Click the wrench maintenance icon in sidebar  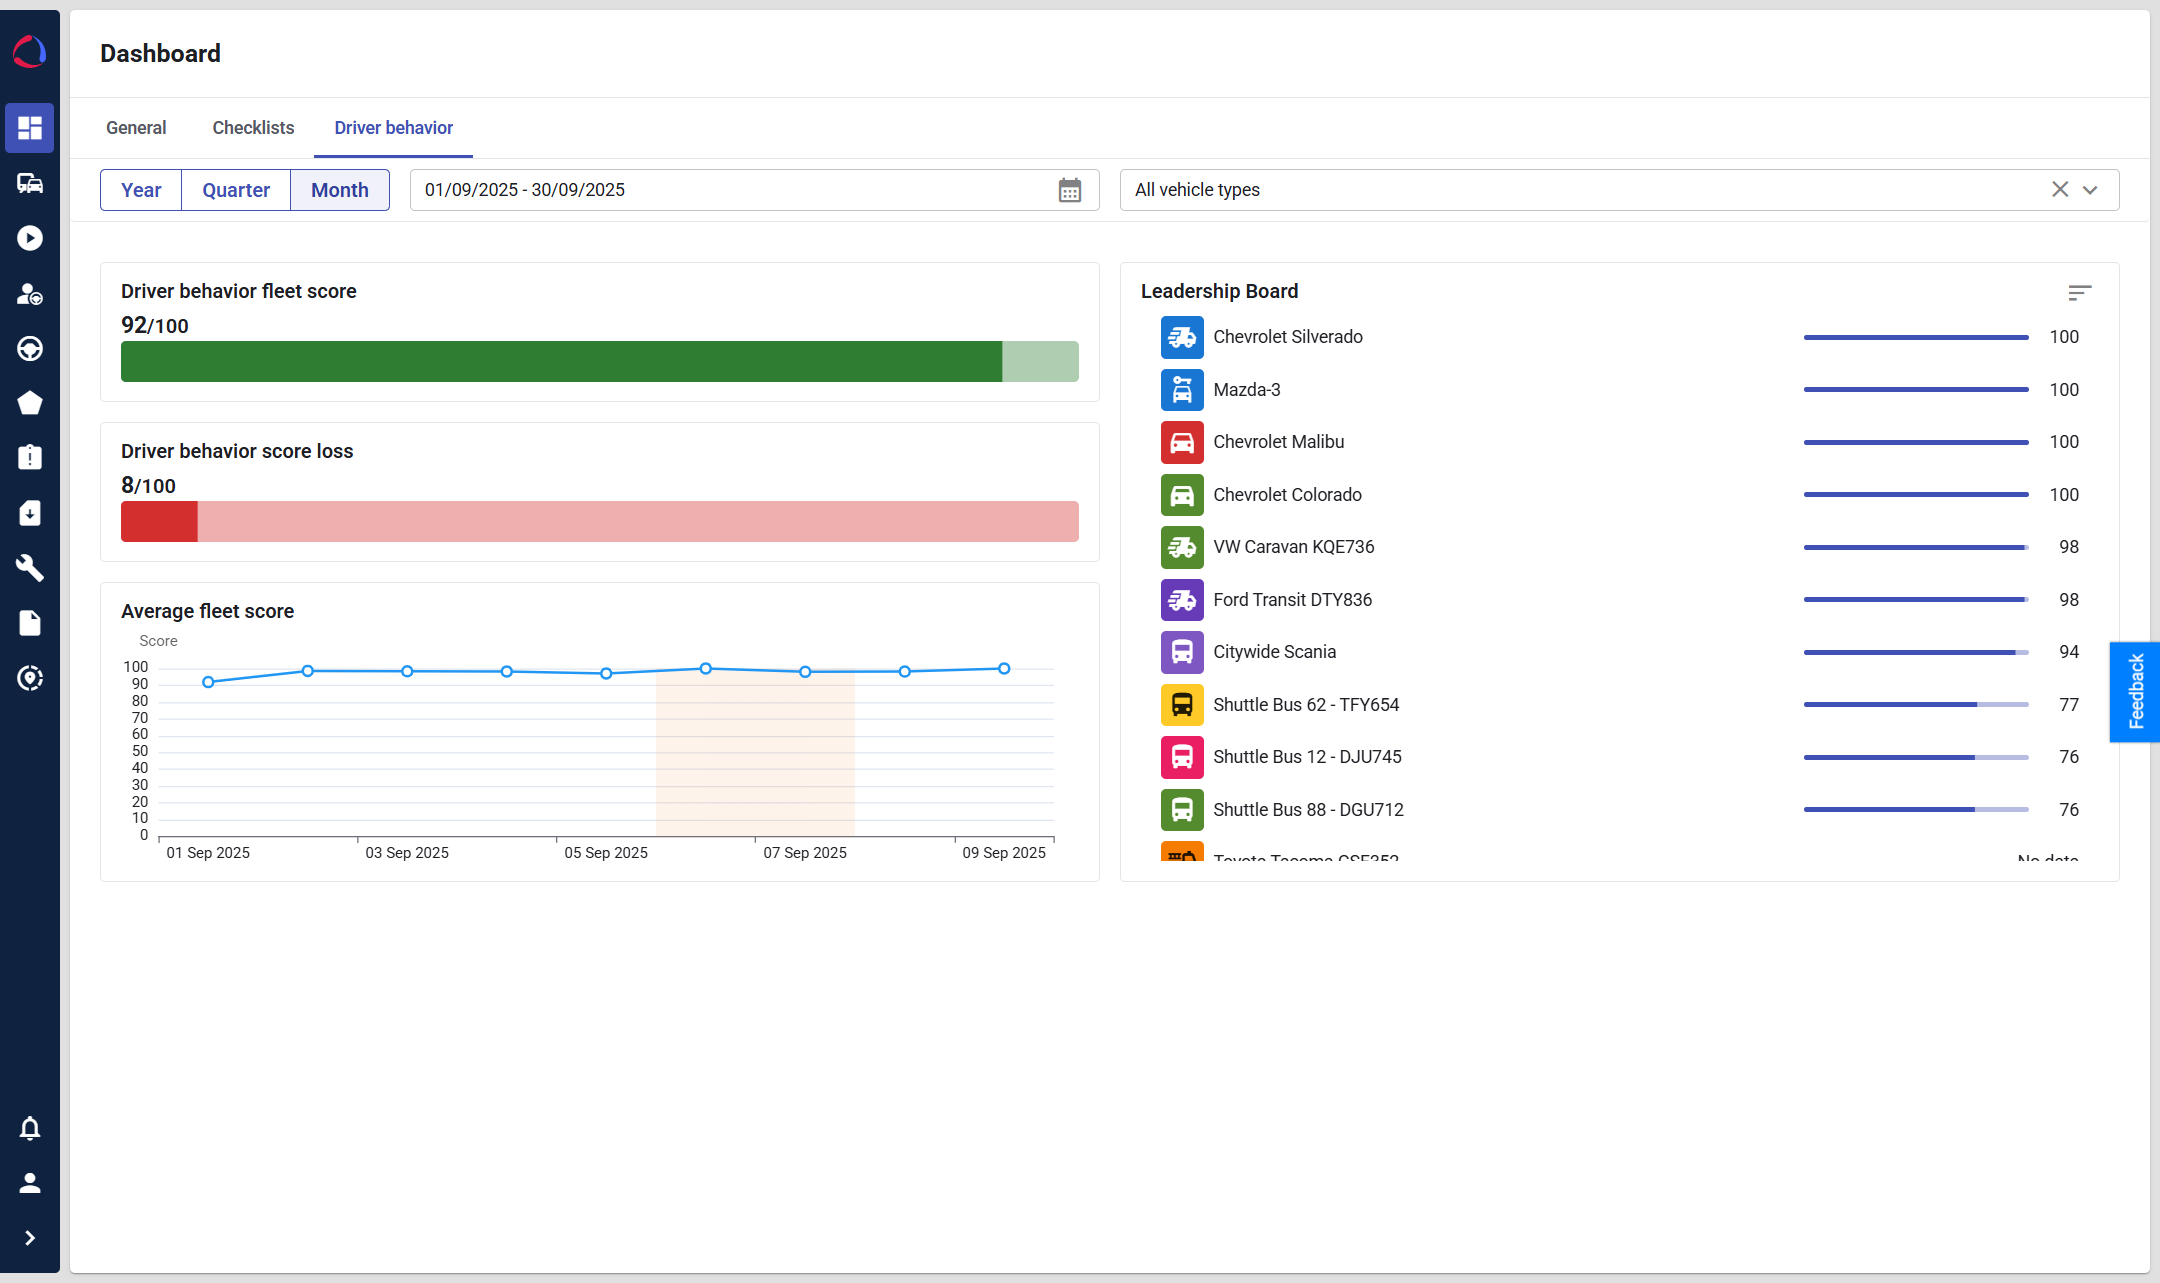pos(30,568)
